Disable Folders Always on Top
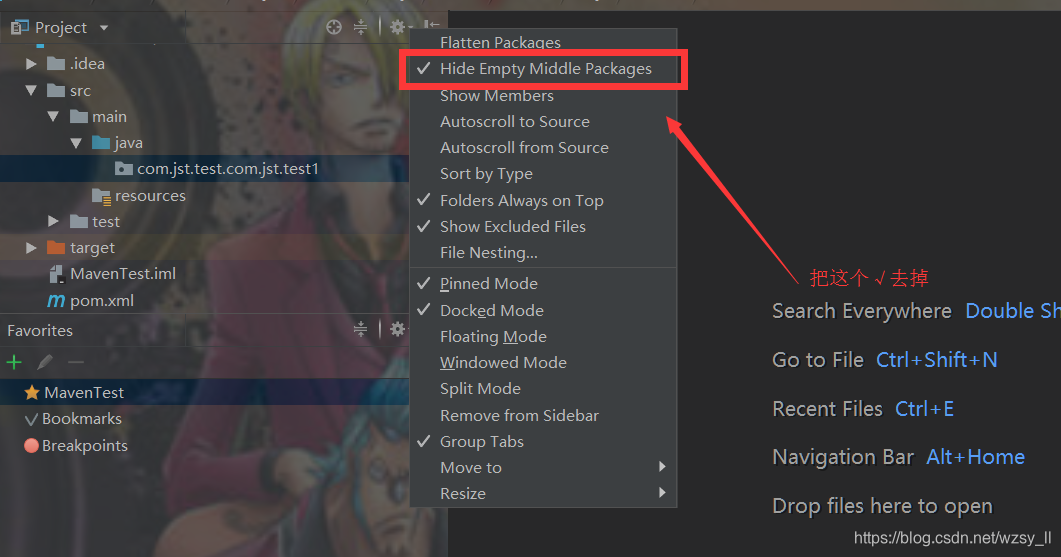Screen dimensions: 1061x557 tap(543, 201)
